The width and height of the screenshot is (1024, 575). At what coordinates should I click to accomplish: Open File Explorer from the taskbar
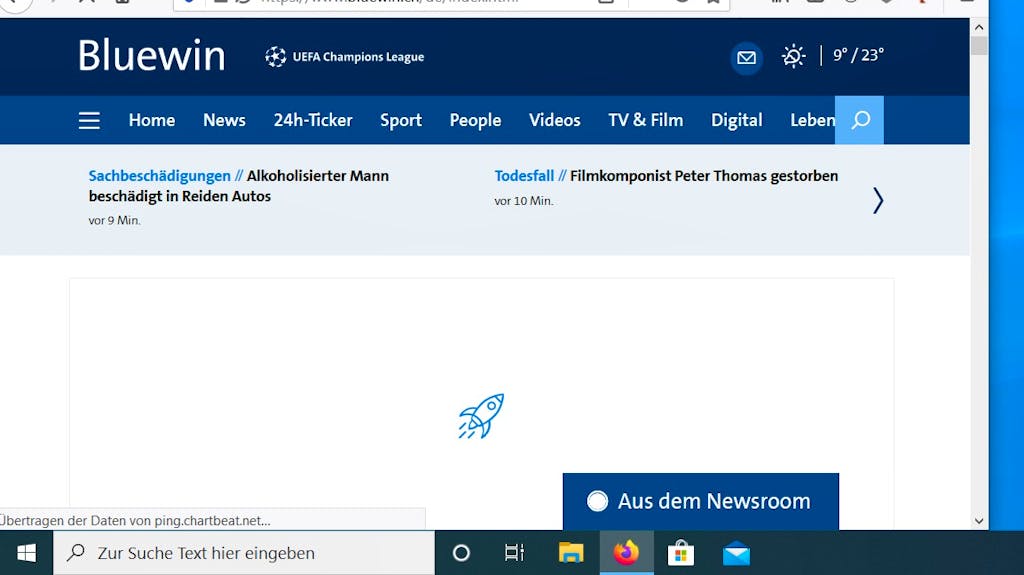tap(571, 553)
